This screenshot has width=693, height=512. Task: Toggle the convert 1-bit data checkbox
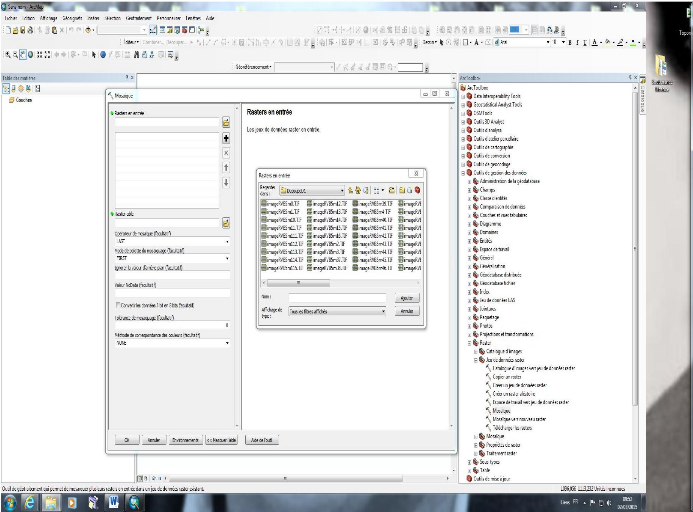(x=116, y=306)
